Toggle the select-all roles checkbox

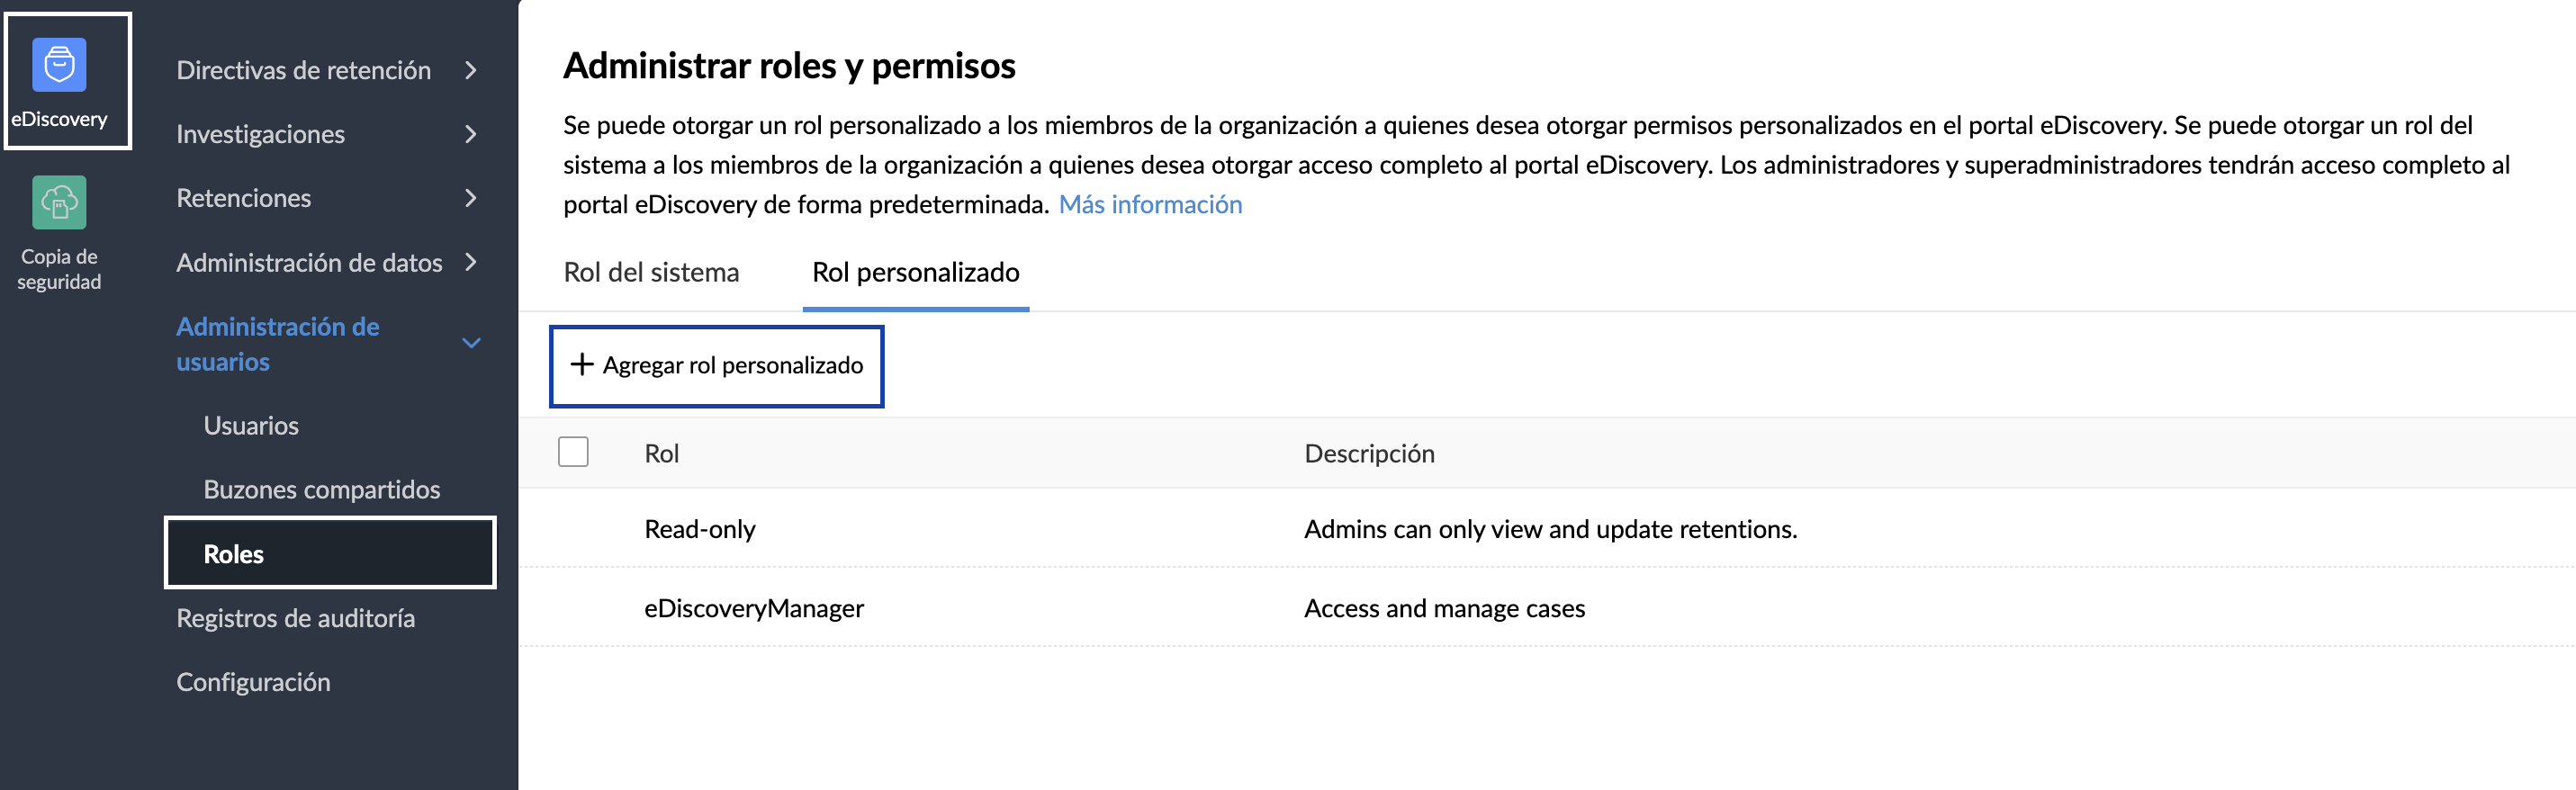573,452
